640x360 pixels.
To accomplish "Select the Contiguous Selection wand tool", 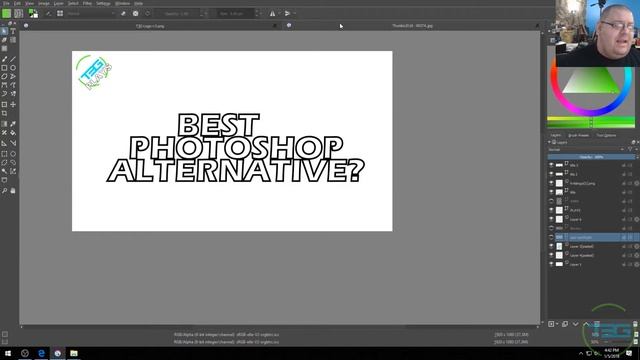I will pyautogui.click(x=4, y=171).
